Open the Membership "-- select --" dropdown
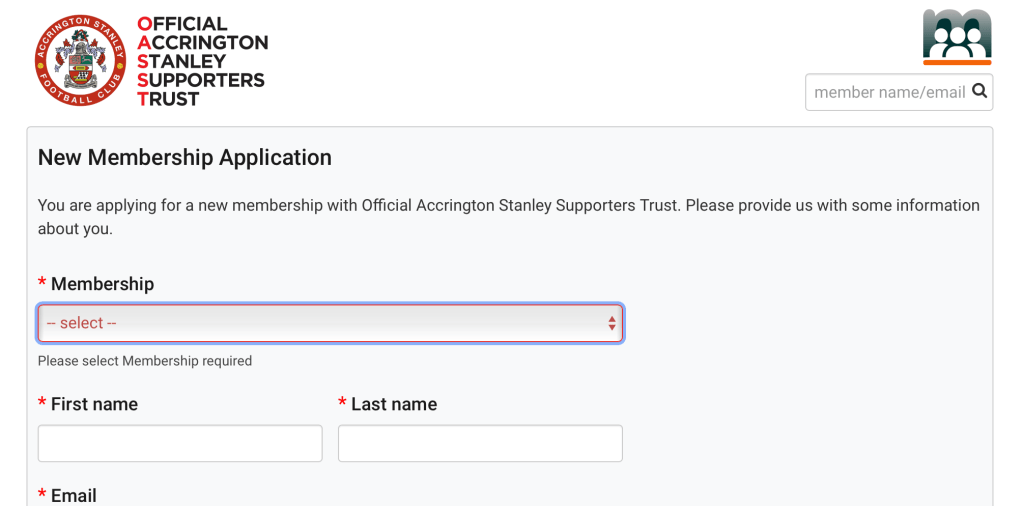 pos(330,323)
